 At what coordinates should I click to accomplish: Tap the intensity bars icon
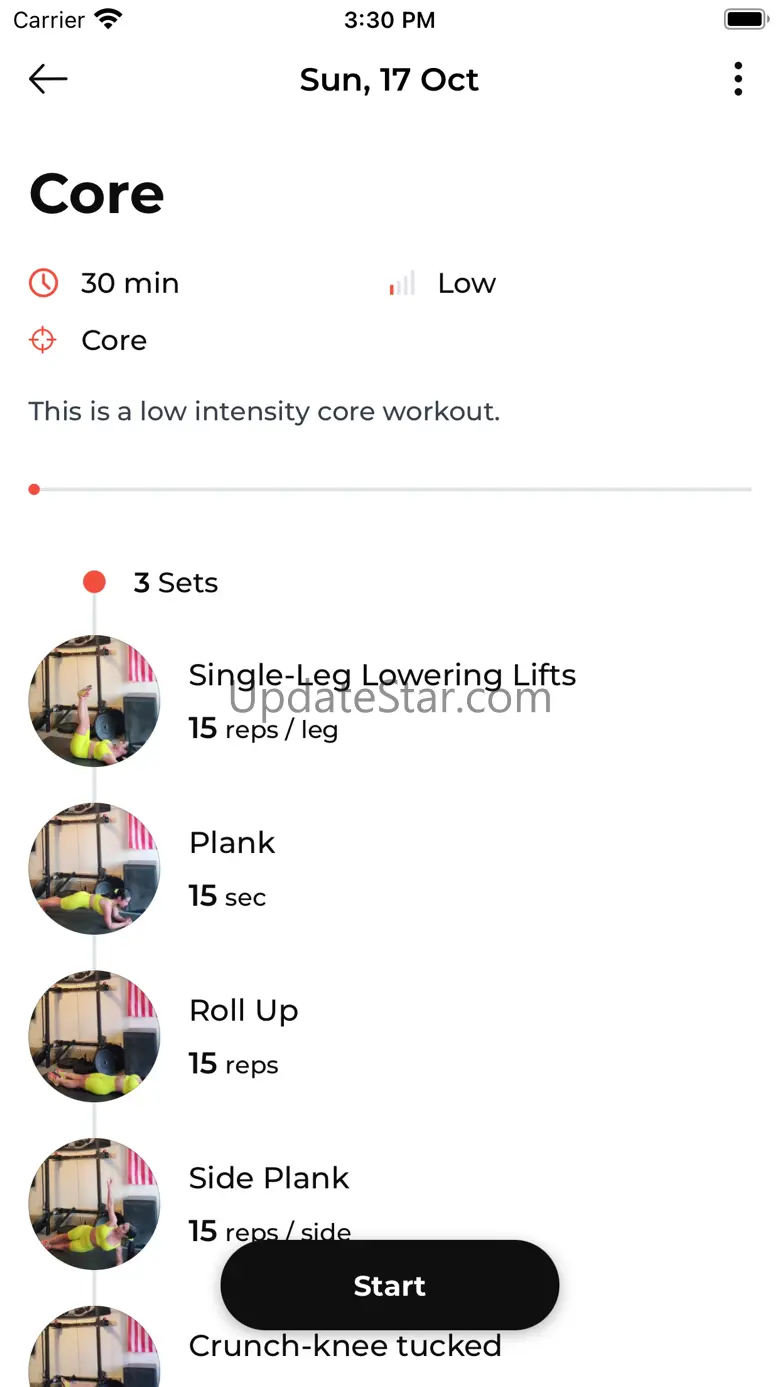point(402,284)
